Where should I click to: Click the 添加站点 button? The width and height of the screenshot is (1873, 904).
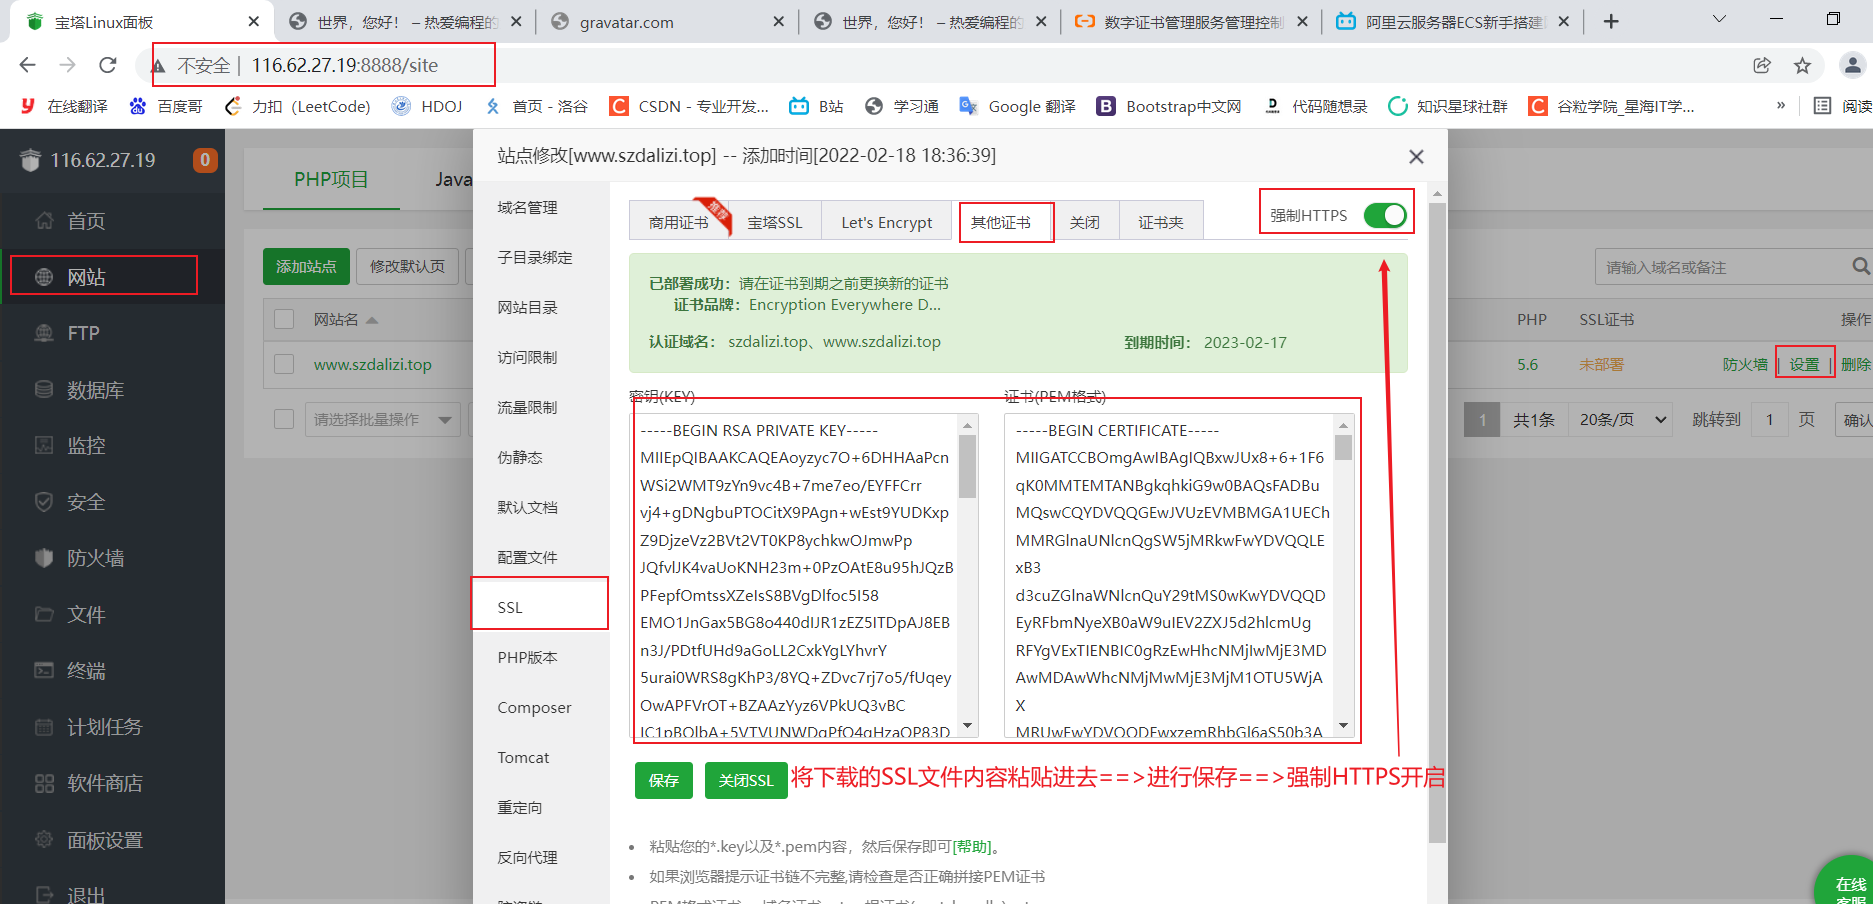306,266
